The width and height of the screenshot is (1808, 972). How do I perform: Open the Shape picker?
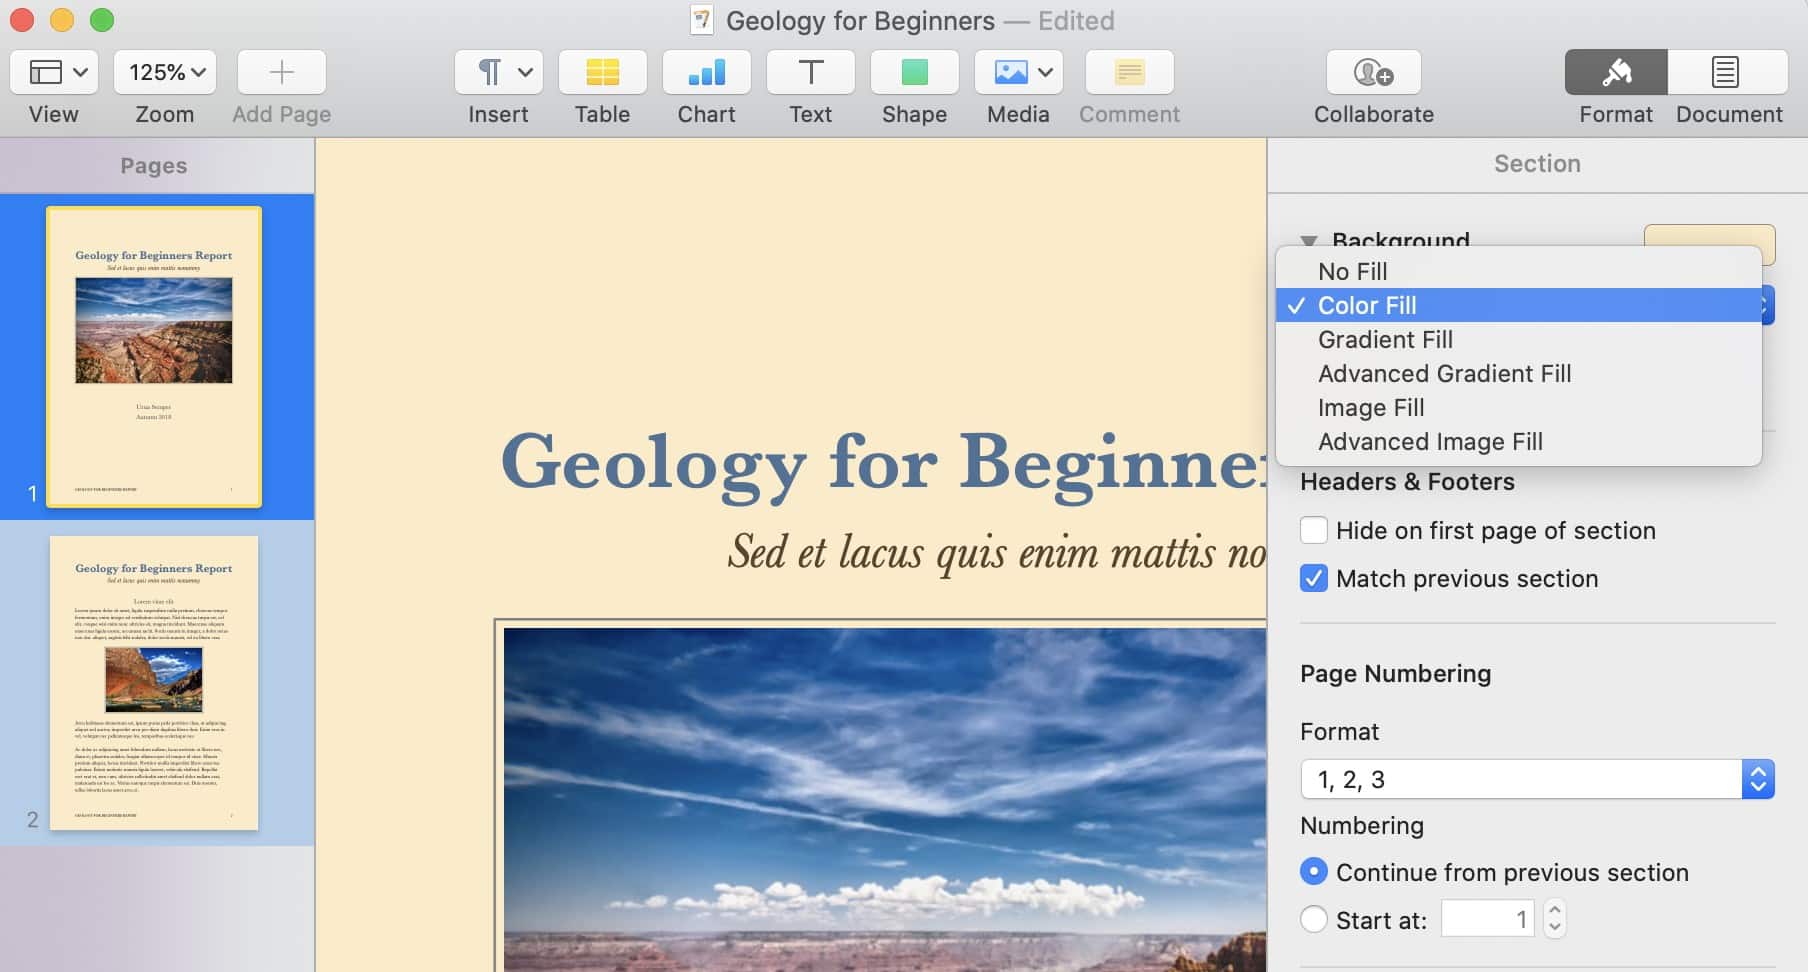pos(914,73)
